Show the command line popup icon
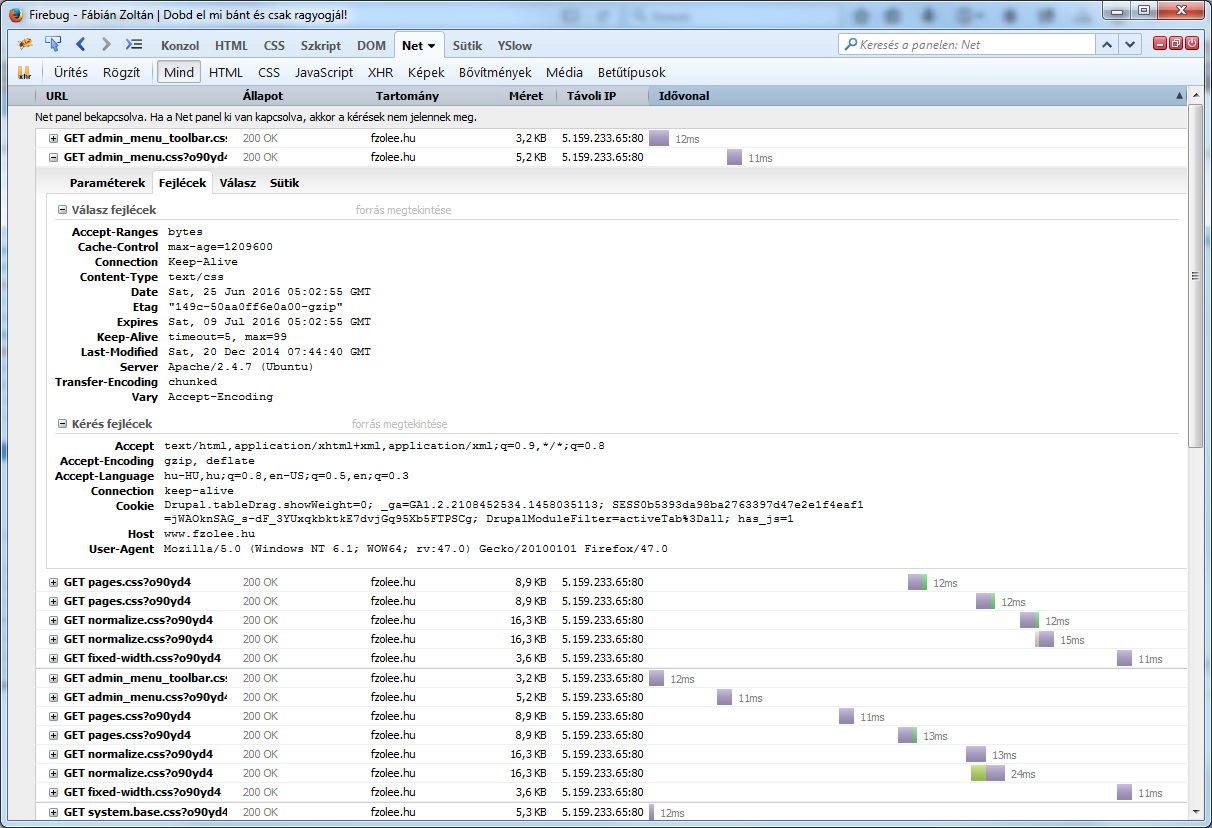Viewport: 1212px width, 828px height. point(133,45)
